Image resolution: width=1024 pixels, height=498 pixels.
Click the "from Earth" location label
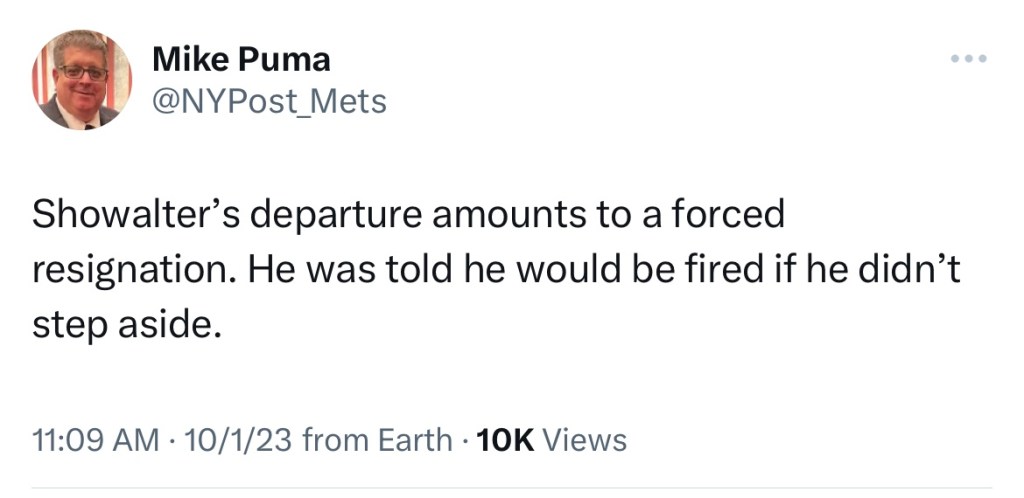(x=376, y=440)
